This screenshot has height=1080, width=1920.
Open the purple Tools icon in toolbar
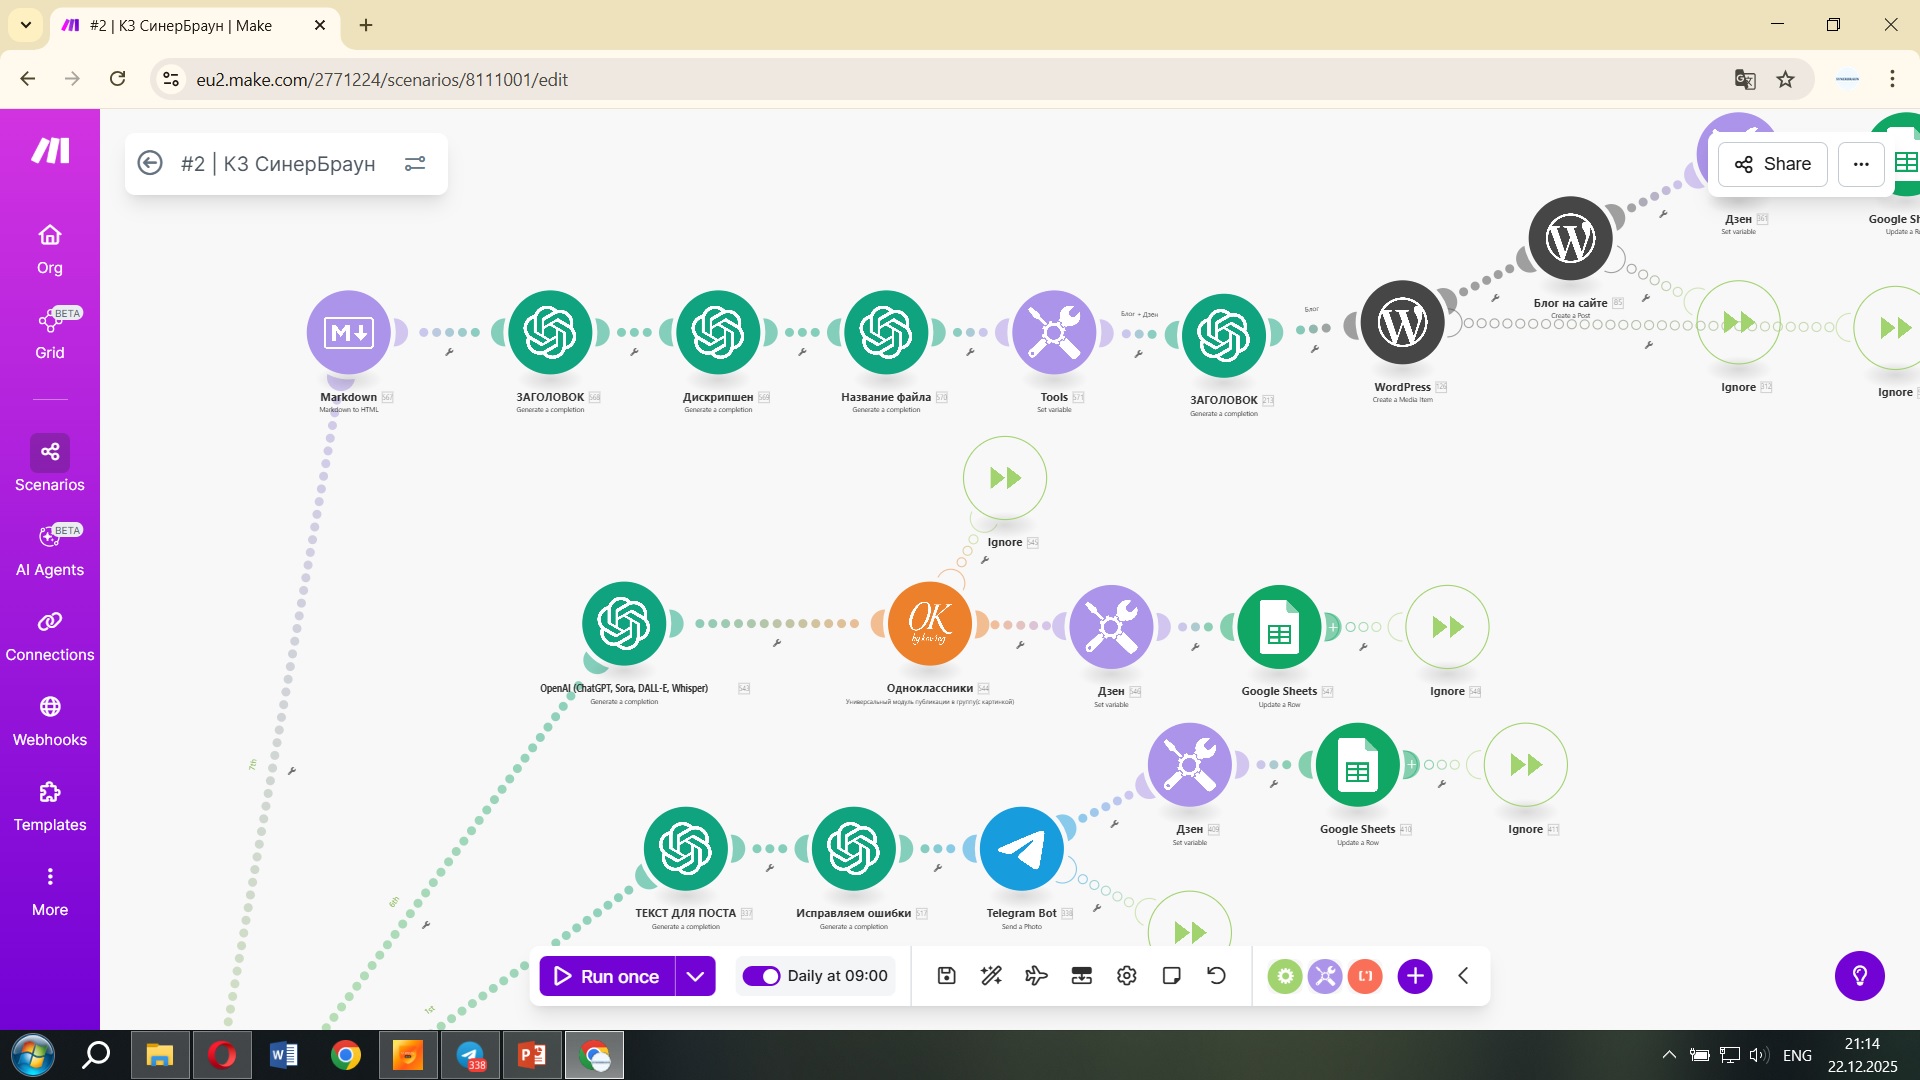[x=1325, y=976]
